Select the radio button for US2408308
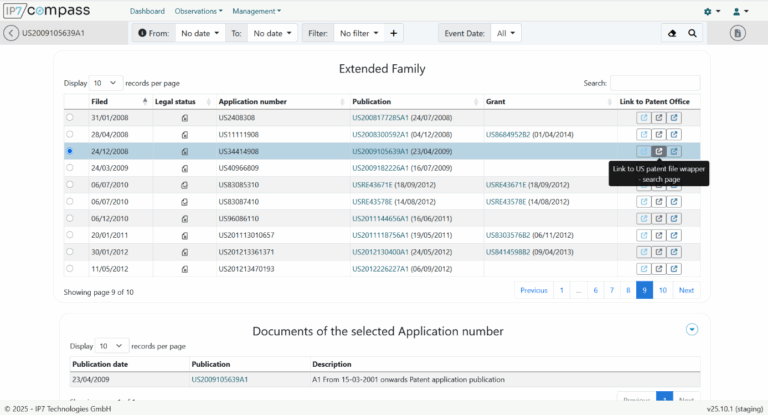The width and height of the screenshot is (768, 415). (x=69, y=118)
